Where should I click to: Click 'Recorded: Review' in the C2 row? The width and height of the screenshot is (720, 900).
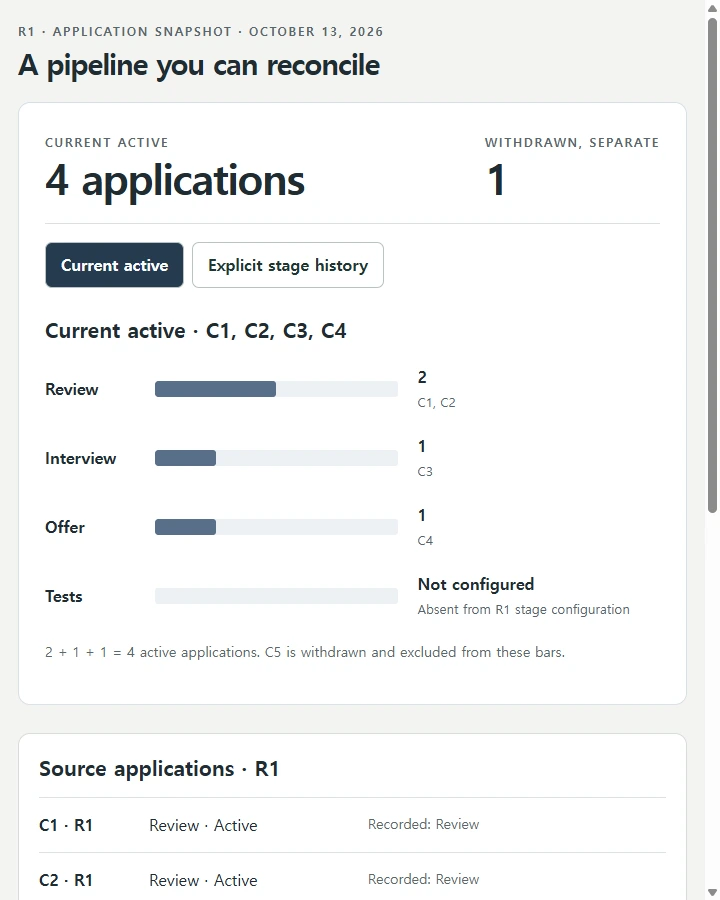(x=423, y=879)
